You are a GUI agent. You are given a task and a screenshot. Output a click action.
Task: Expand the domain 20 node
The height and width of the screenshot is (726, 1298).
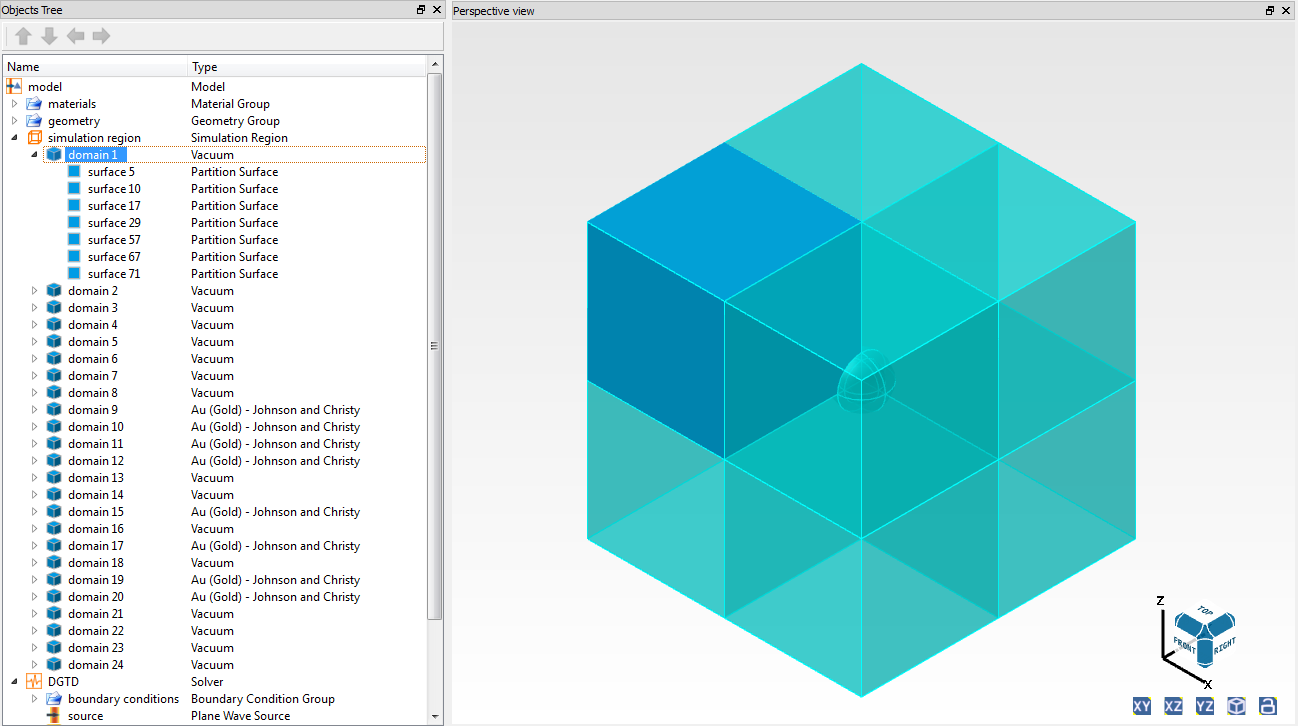click(x=34, y=596)
